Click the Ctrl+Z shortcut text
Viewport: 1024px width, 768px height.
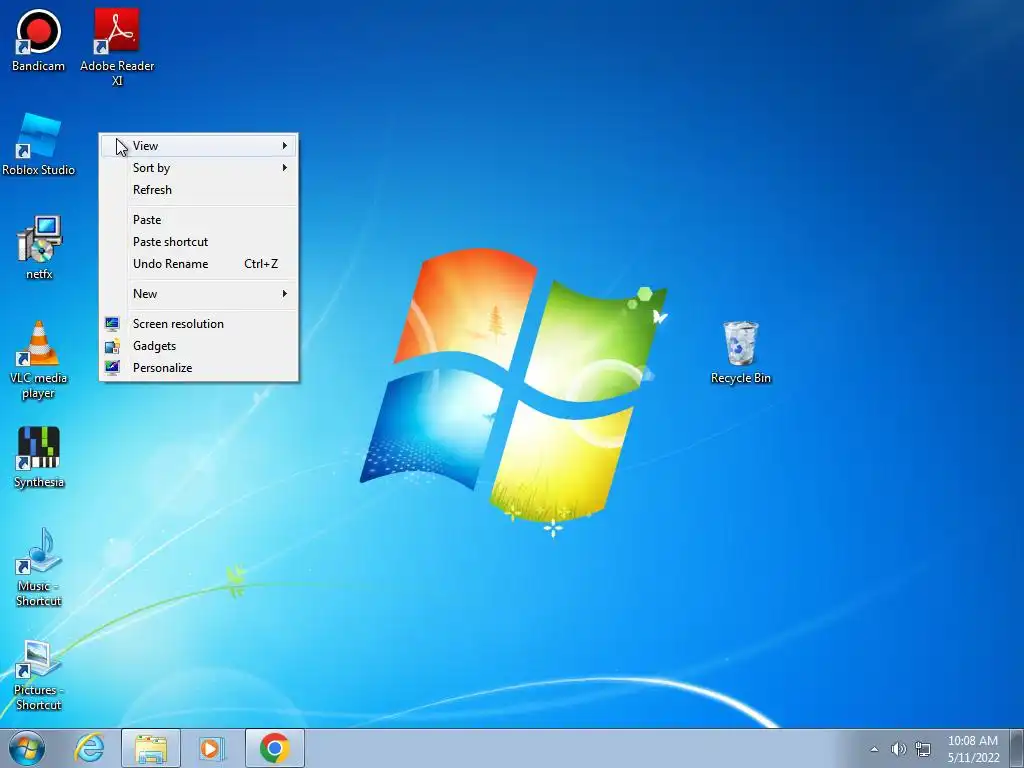click(261, 264)
